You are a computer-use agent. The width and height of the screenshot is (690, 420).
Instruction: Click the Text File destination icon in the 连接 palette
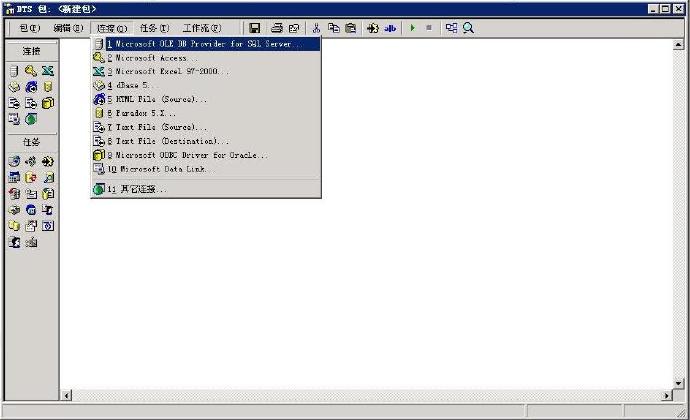click(31, 103)
